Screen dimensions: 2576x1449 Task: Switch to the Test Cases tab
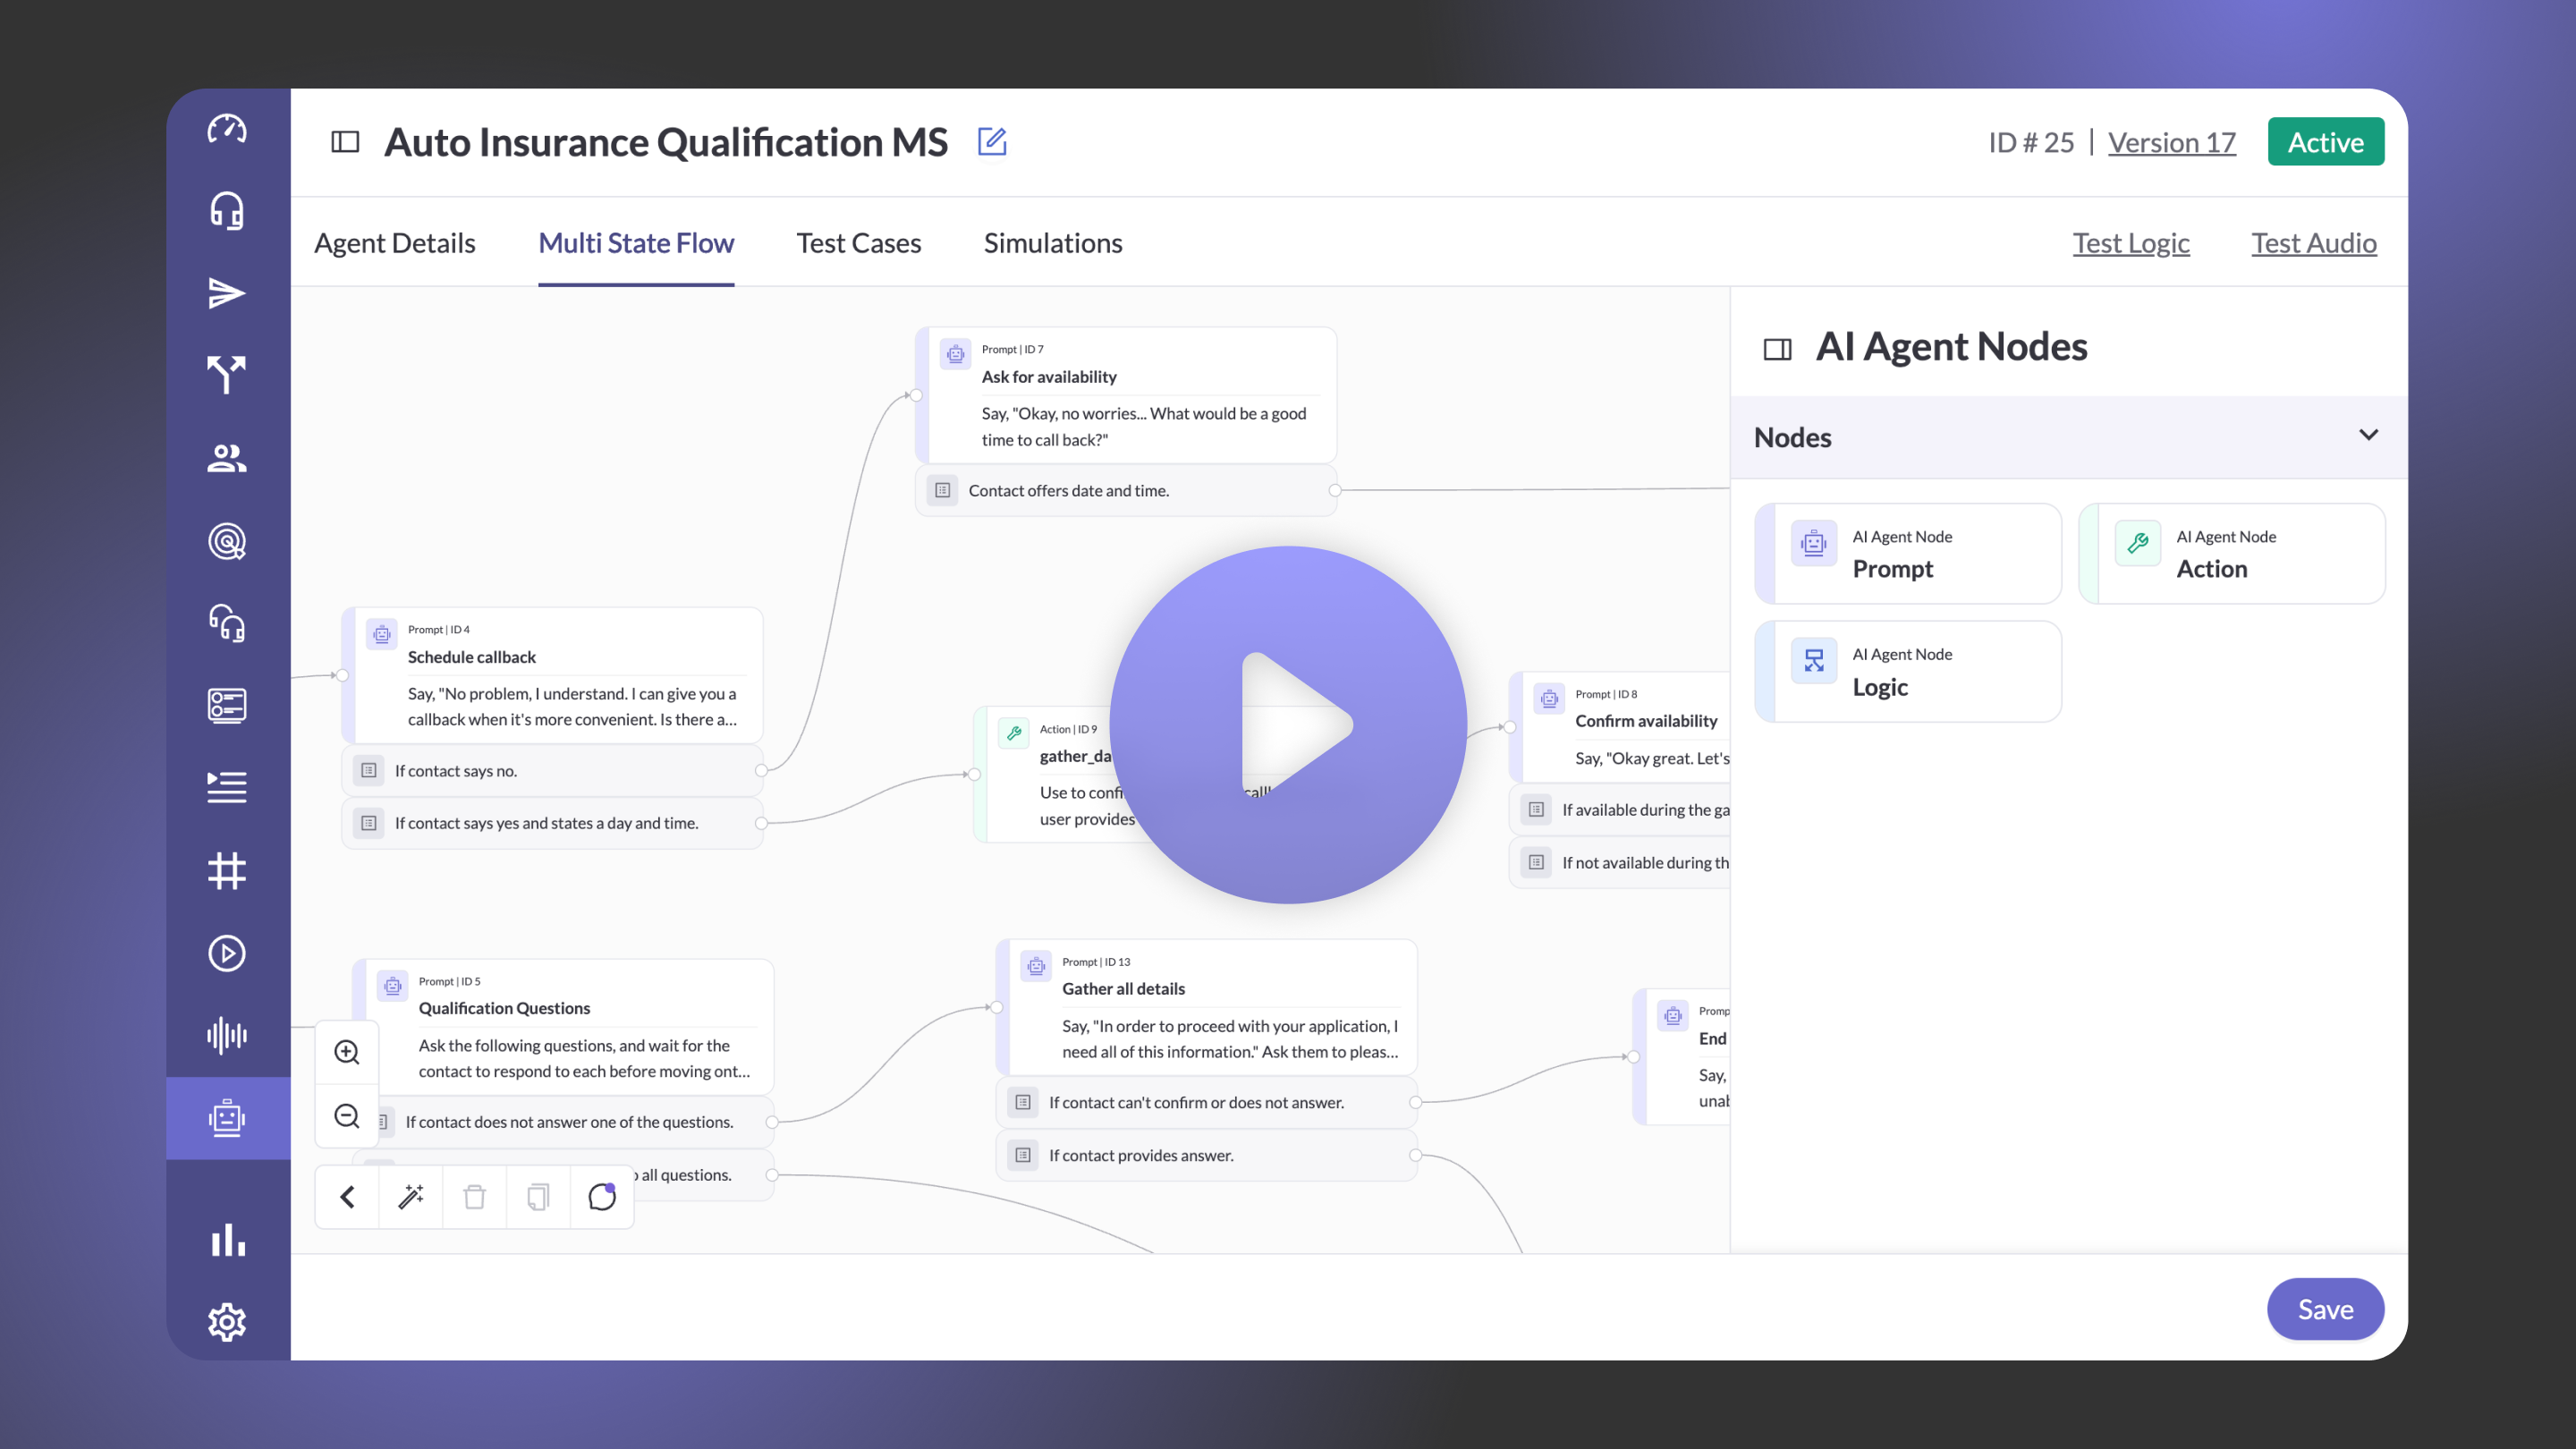click(x=858, y=243)
